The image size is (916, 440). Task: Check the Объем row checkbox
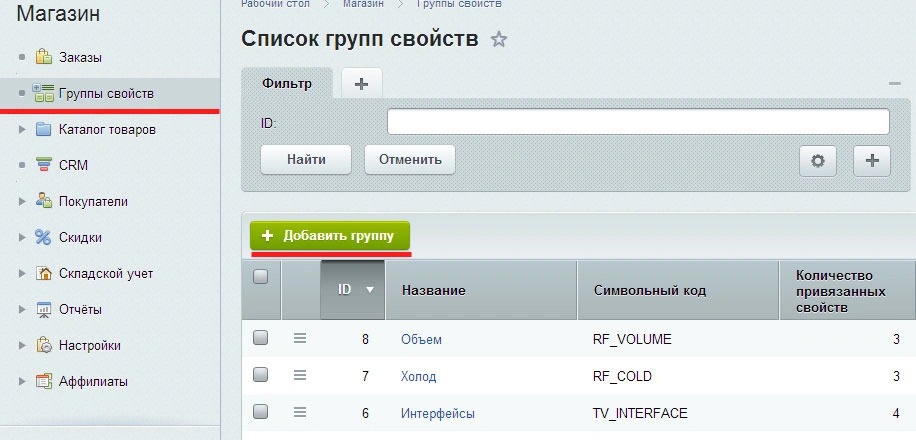tap(261, 338)
